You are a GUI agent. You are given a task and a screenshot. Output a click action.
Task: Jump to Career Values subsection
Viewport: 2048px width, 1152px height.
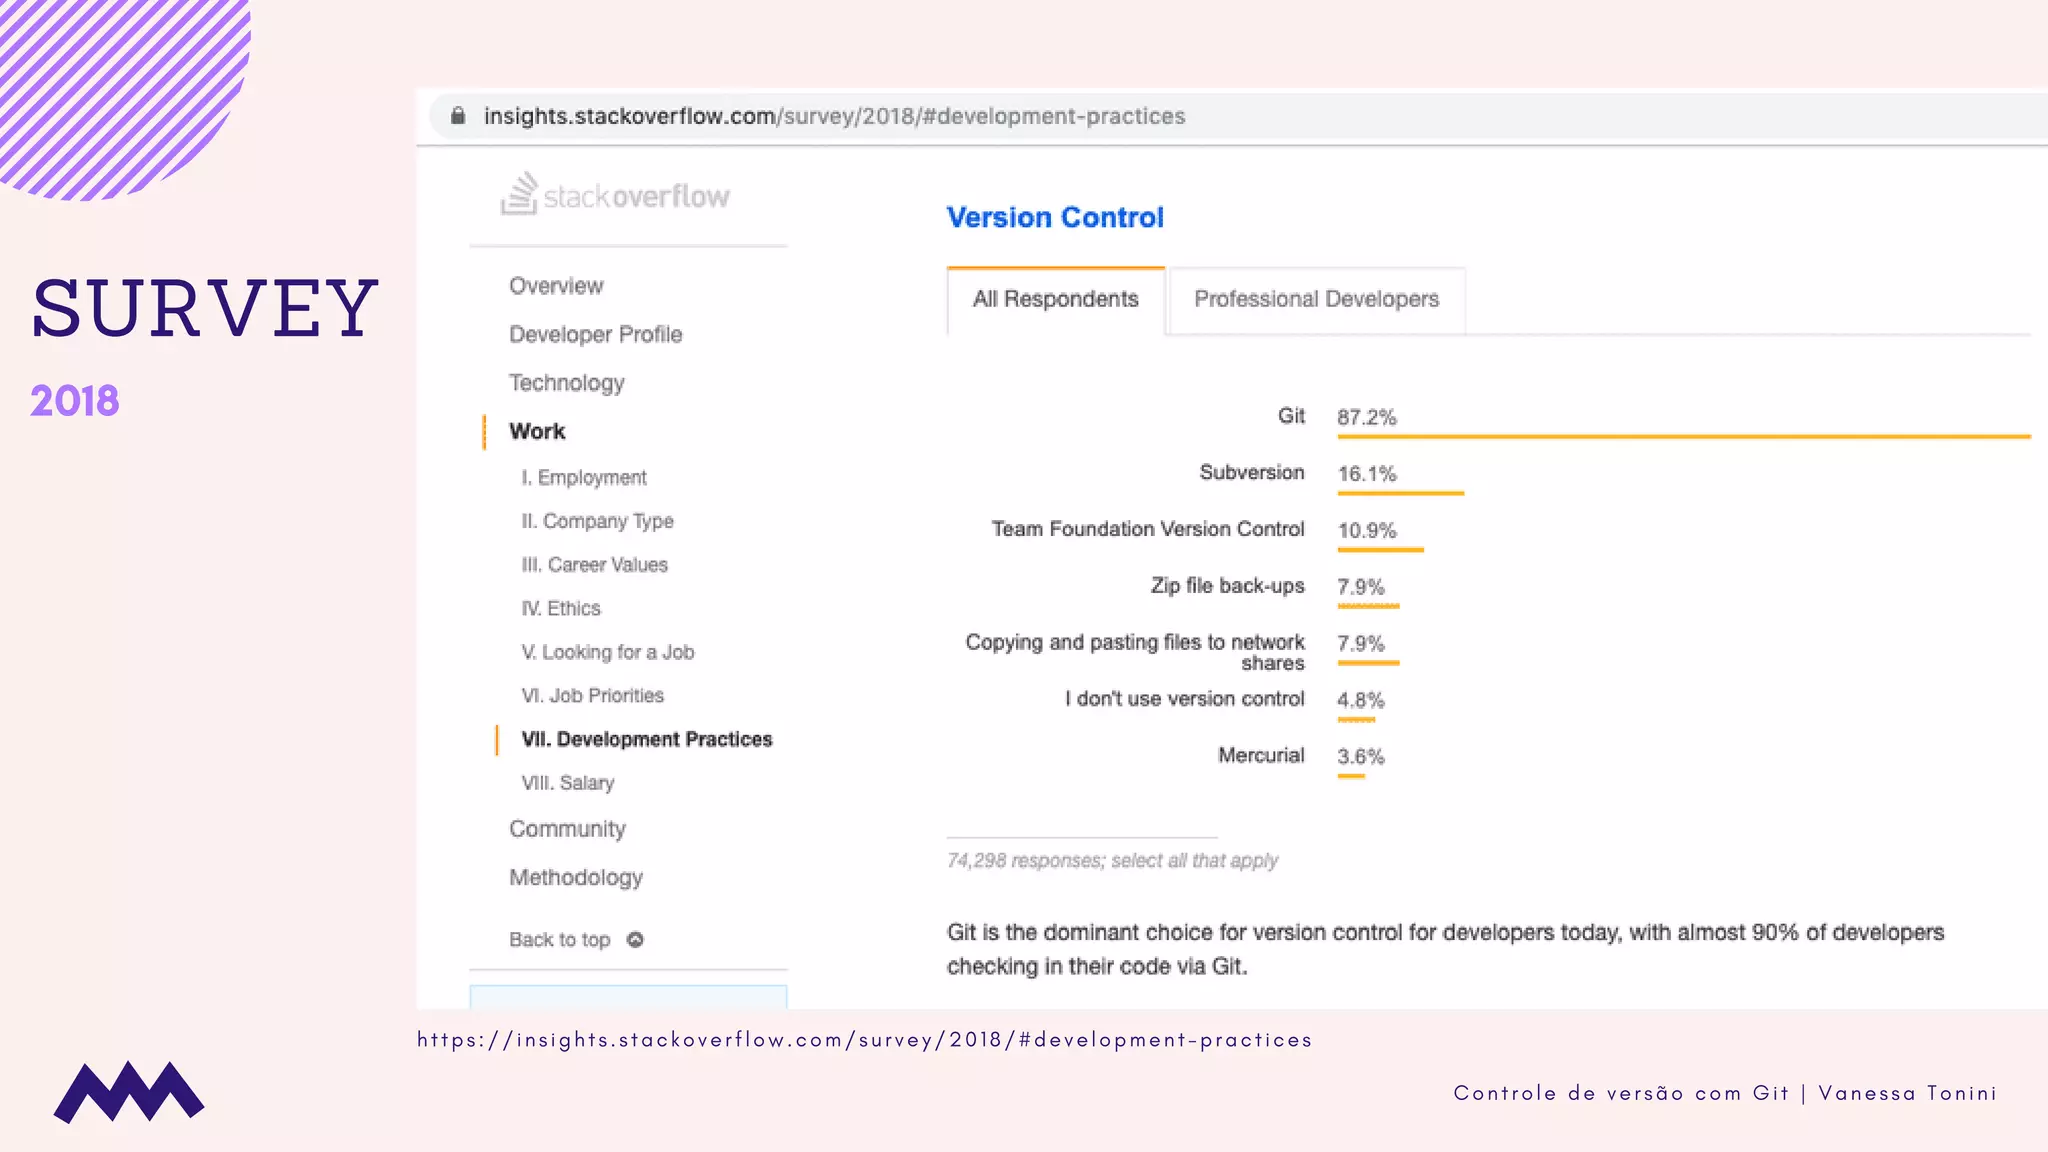[x=594, y=565]
